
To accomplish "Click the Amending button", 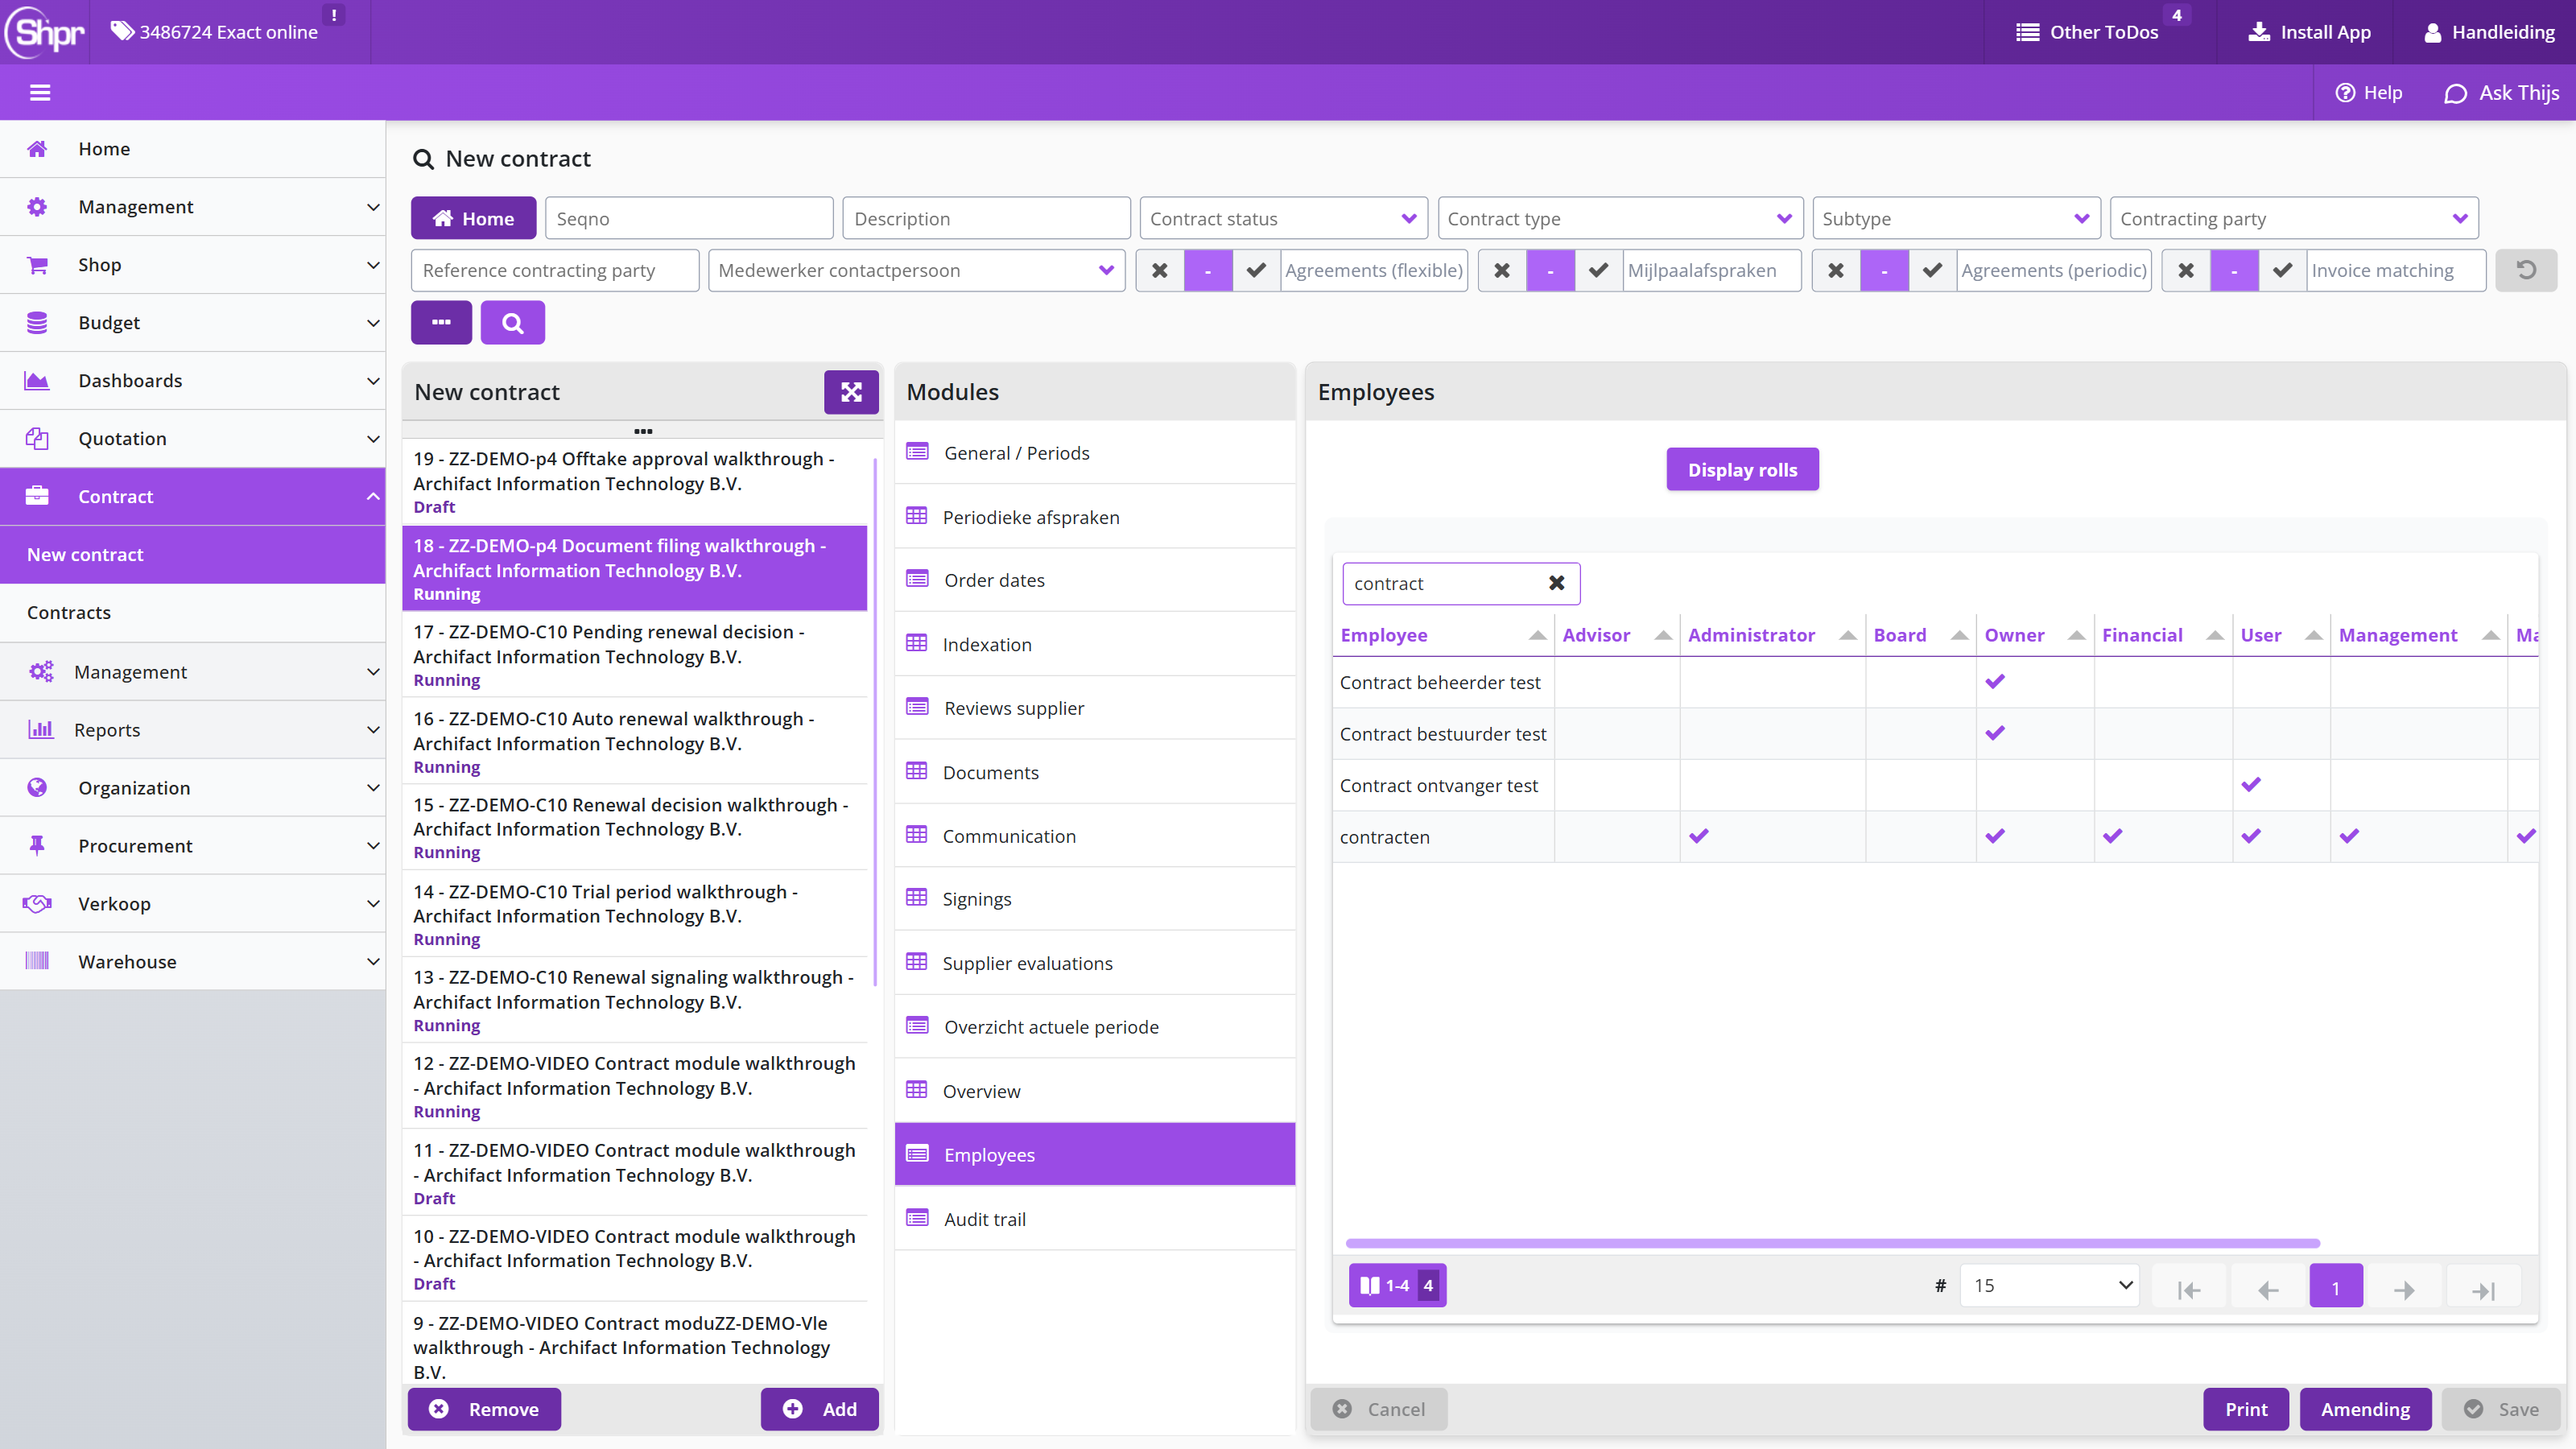I will tap(2365, 1409).
